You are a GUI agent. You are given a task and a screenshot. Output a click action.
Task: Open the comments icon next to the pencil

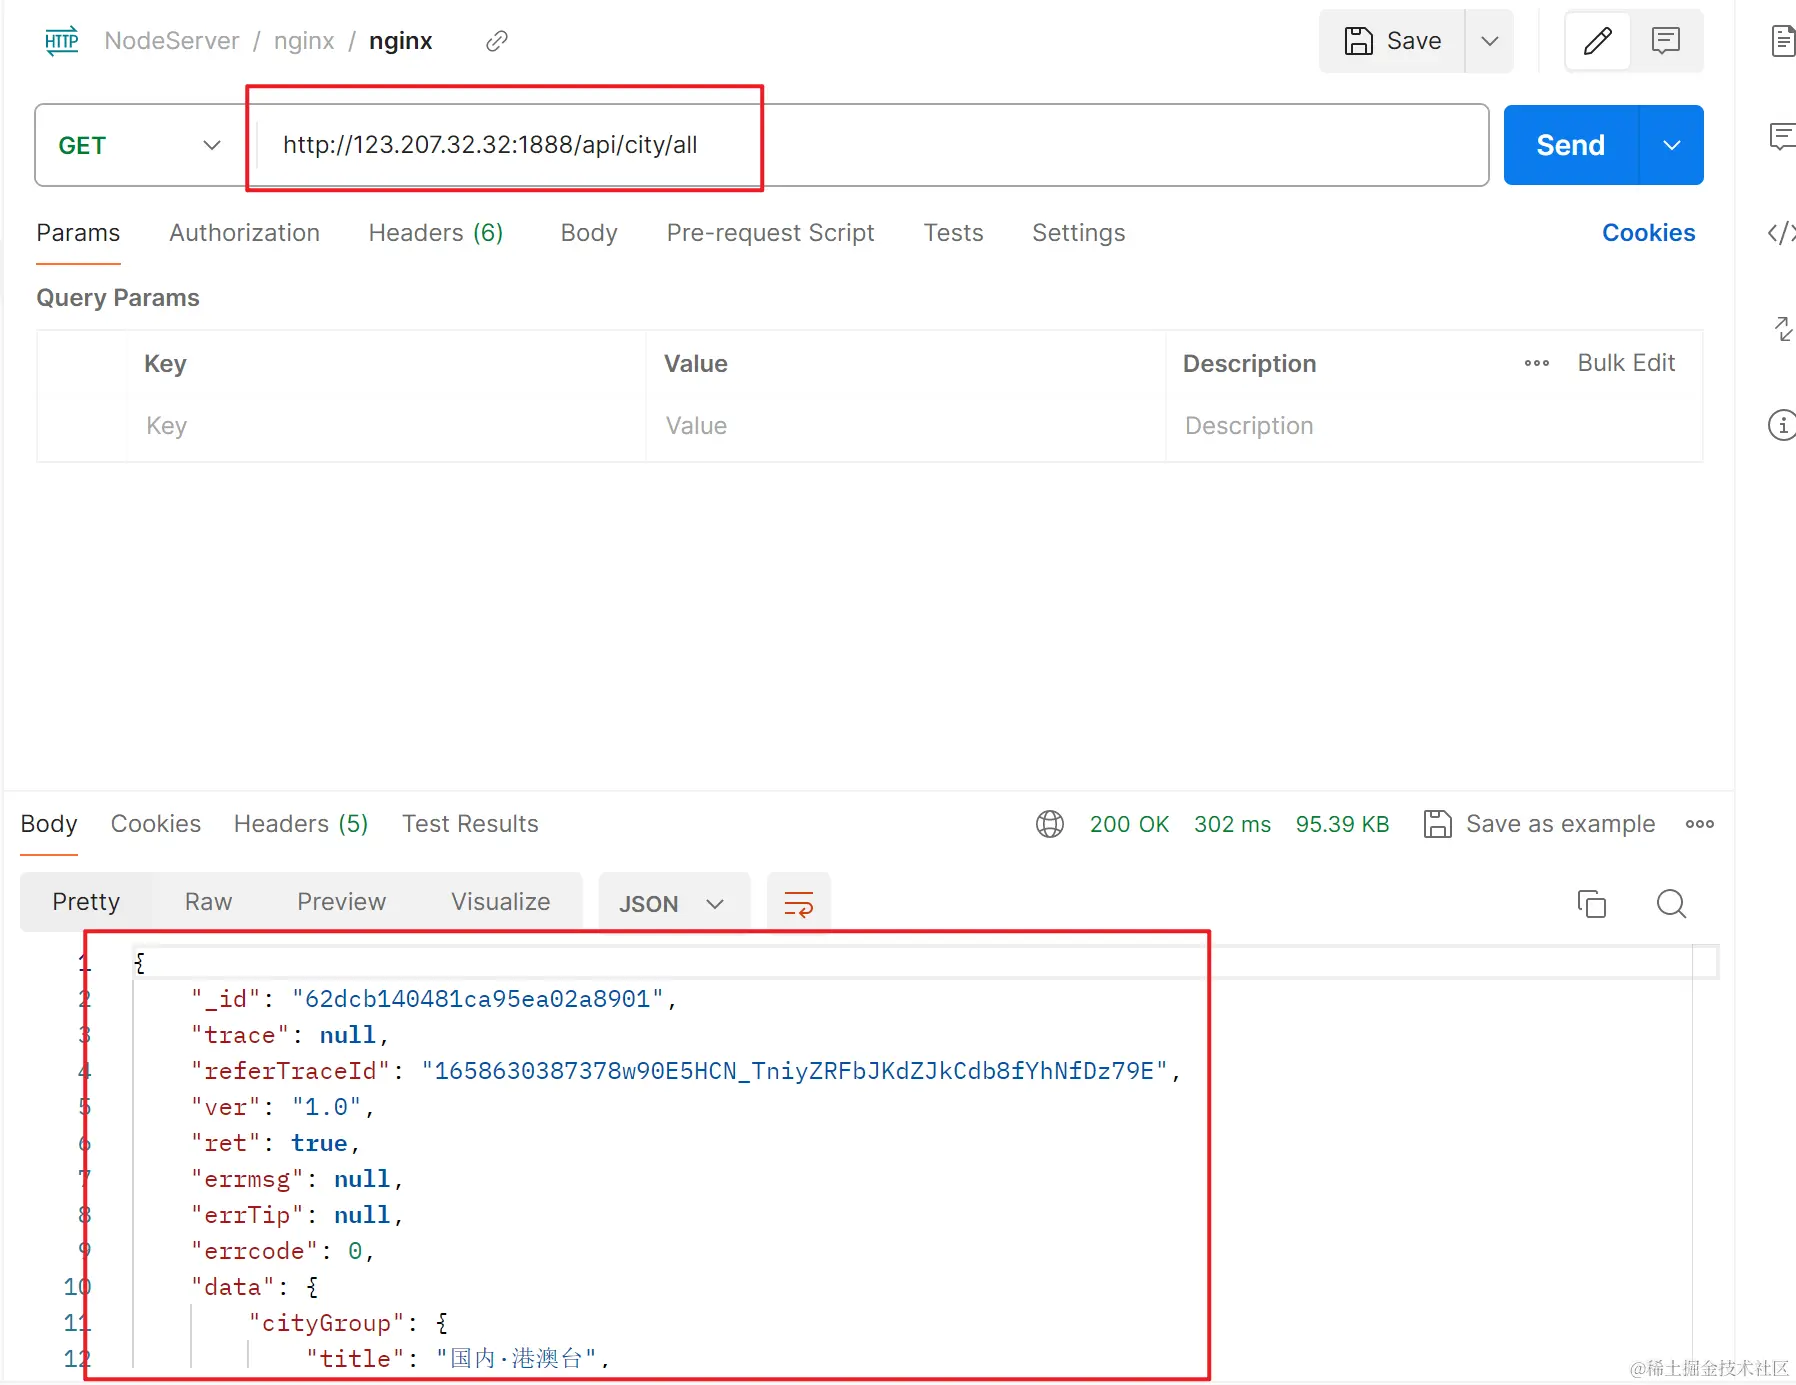pyautogui.click(x=1666, y=41)
